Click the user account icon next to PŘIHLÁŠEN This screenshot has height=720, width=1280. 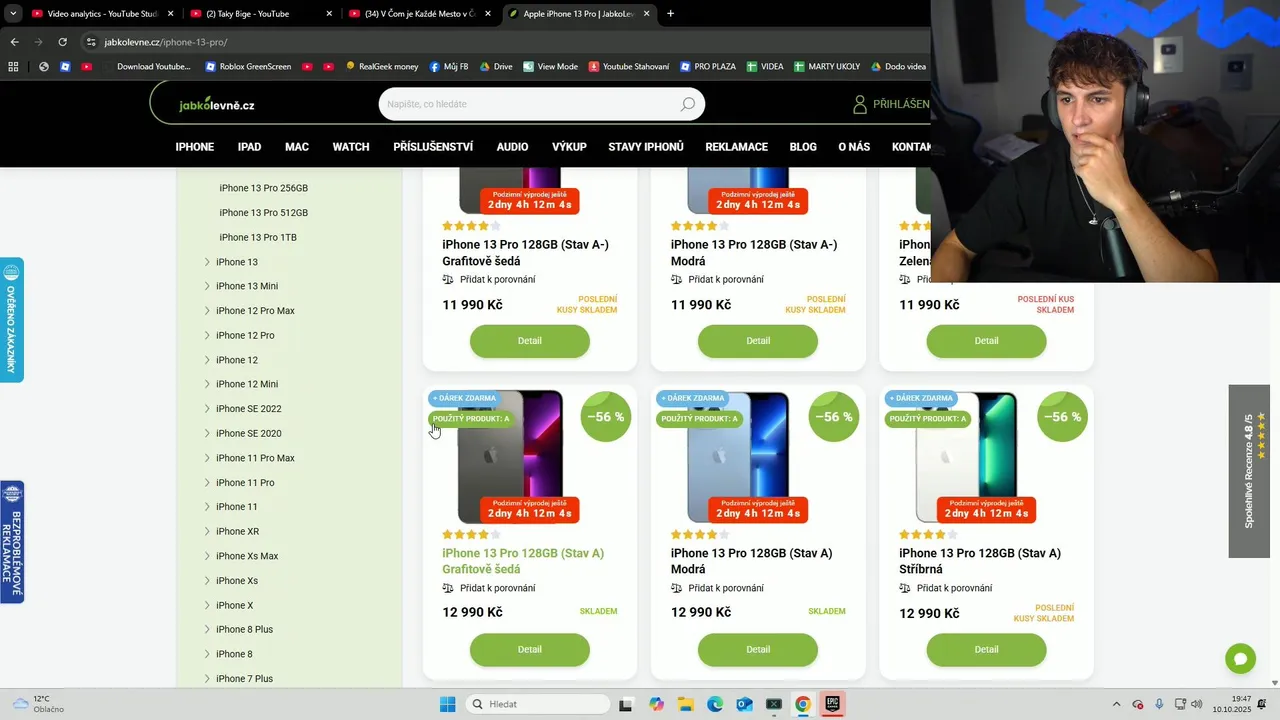tap(859, 104)
